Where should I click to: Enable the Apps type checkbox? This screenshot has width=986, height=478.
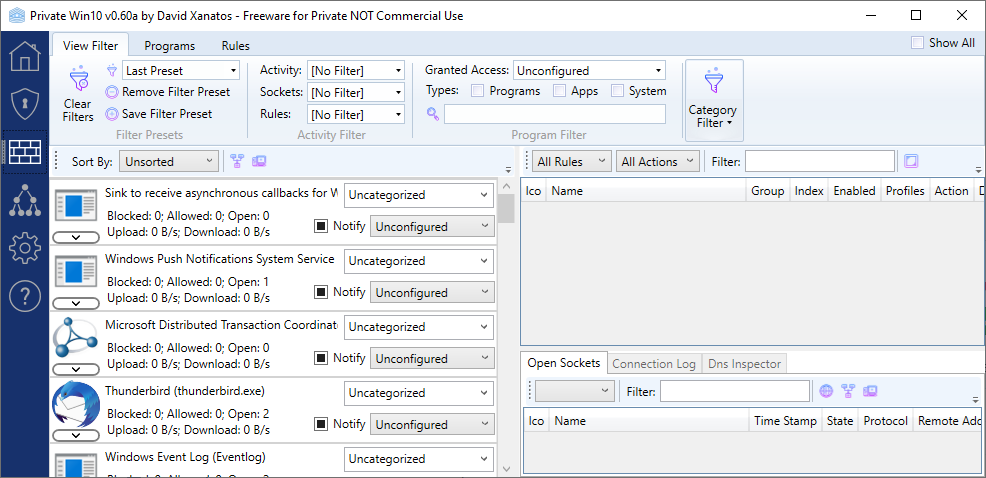coord(559,91)
